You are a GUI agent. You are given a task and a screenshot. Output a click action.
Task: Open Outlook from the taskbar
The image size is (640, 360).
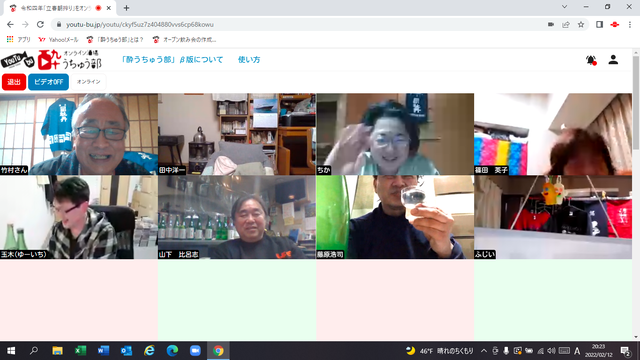(x=126, y=351)
